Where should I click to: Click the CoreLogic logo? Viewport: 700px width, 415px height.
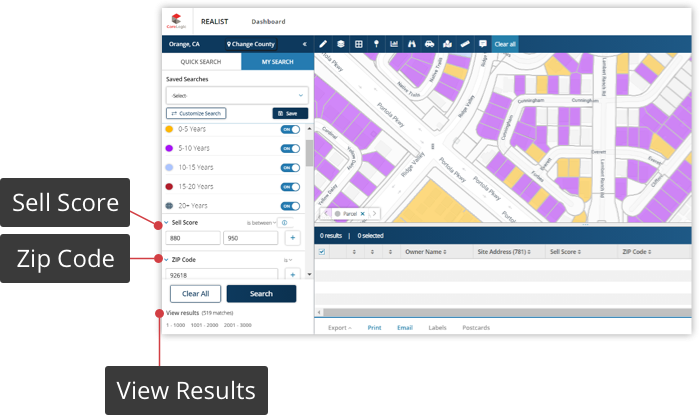[x=176, y=21]
